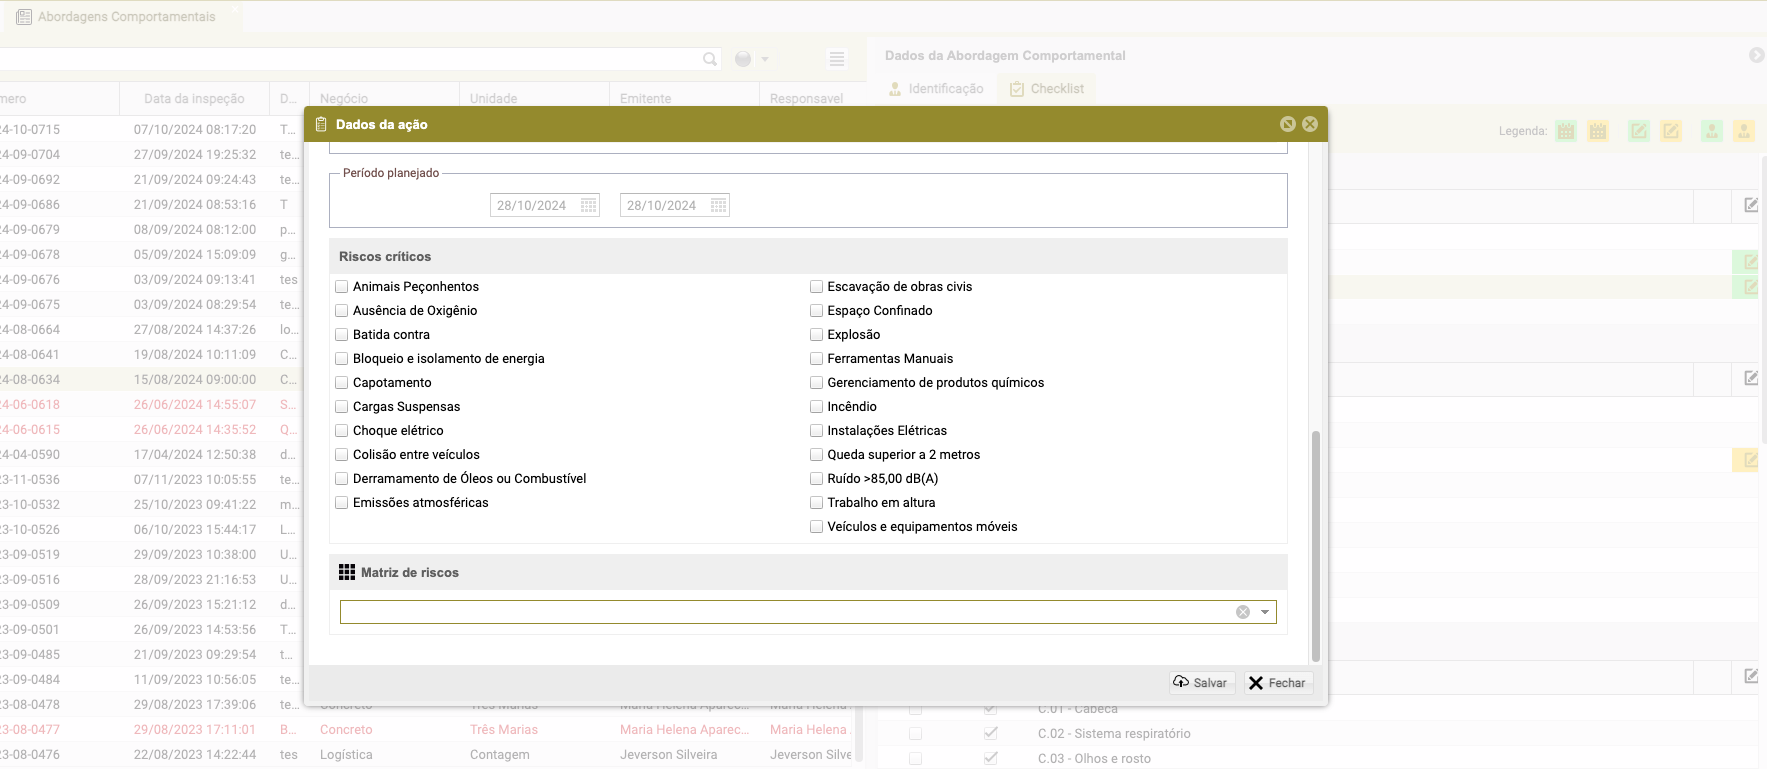Edit the planned end date field
The width and height of the screenshot is (1767, 769).
click(665, 206)
